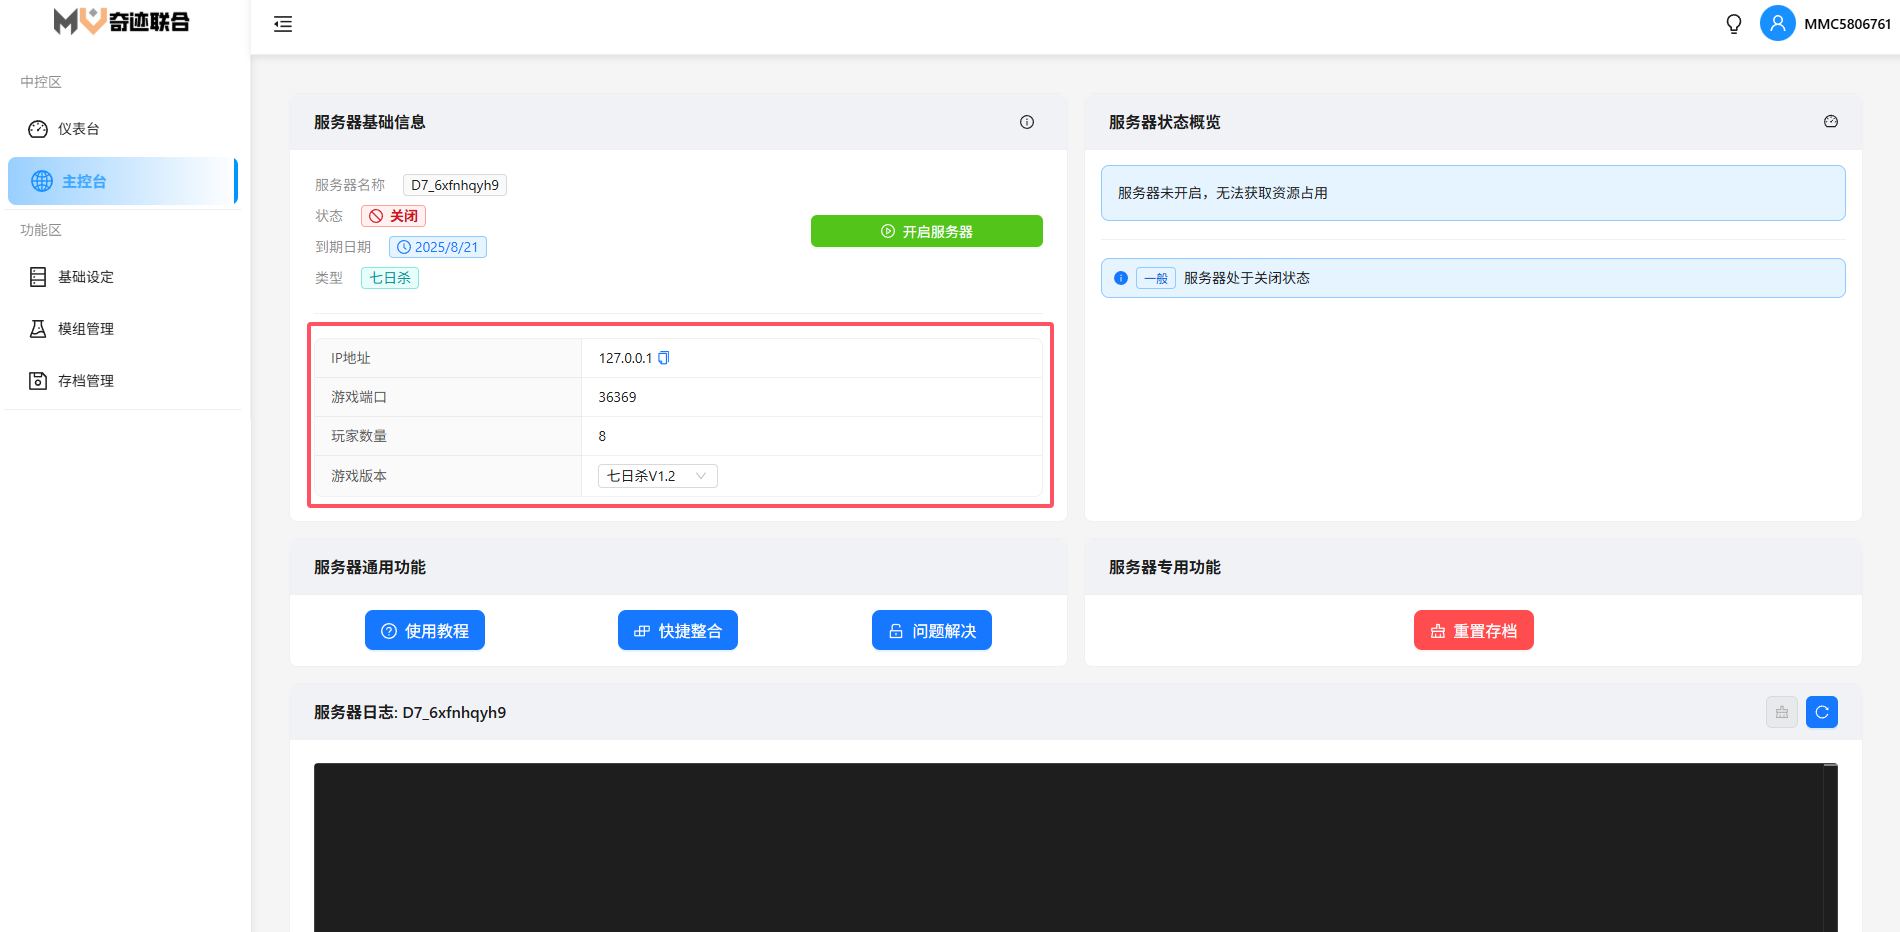The width and height of the screenshot is (1900, 932).
Task: Collapse the sidebar with the menu fold icon
Action: point(283,24)
